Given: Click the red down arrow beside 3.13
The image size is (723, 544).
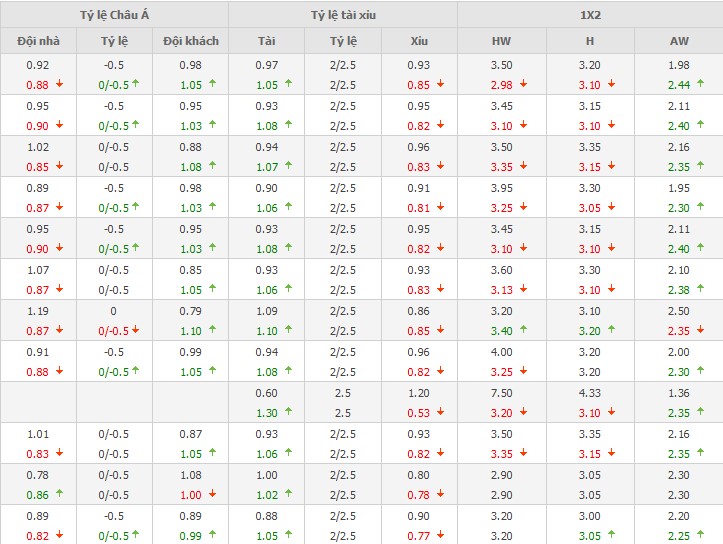Looking at the screenshot, I should (524, 290).
